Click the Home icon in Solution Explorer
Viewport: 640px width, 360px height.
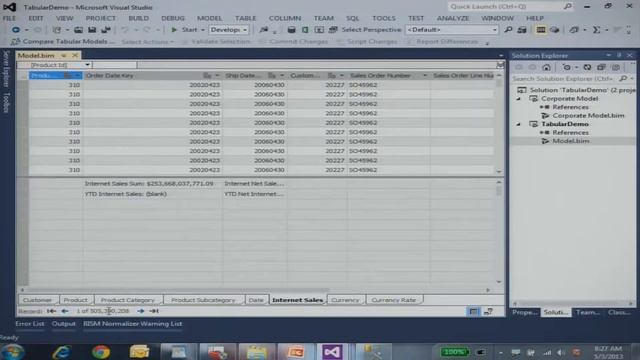coord(547,67)
